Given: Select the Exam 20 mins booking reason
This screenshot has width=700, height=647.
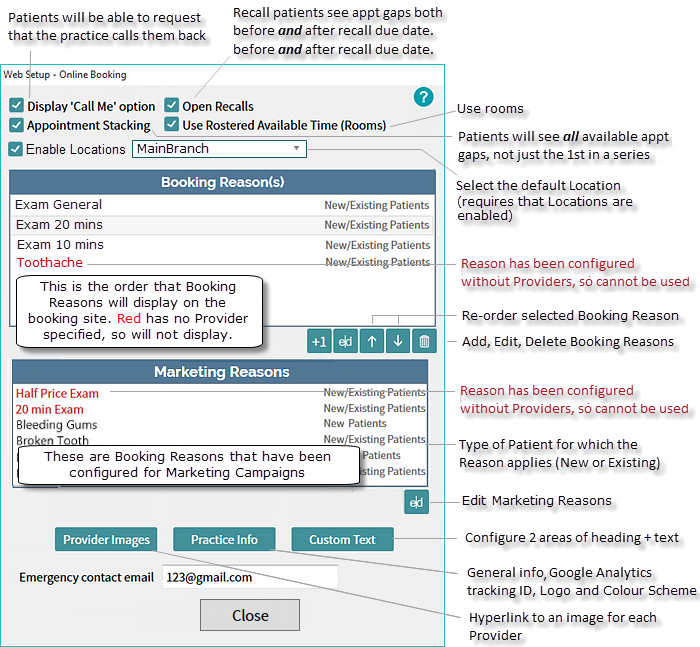Looking at the screenshot, I should point(222,225).
